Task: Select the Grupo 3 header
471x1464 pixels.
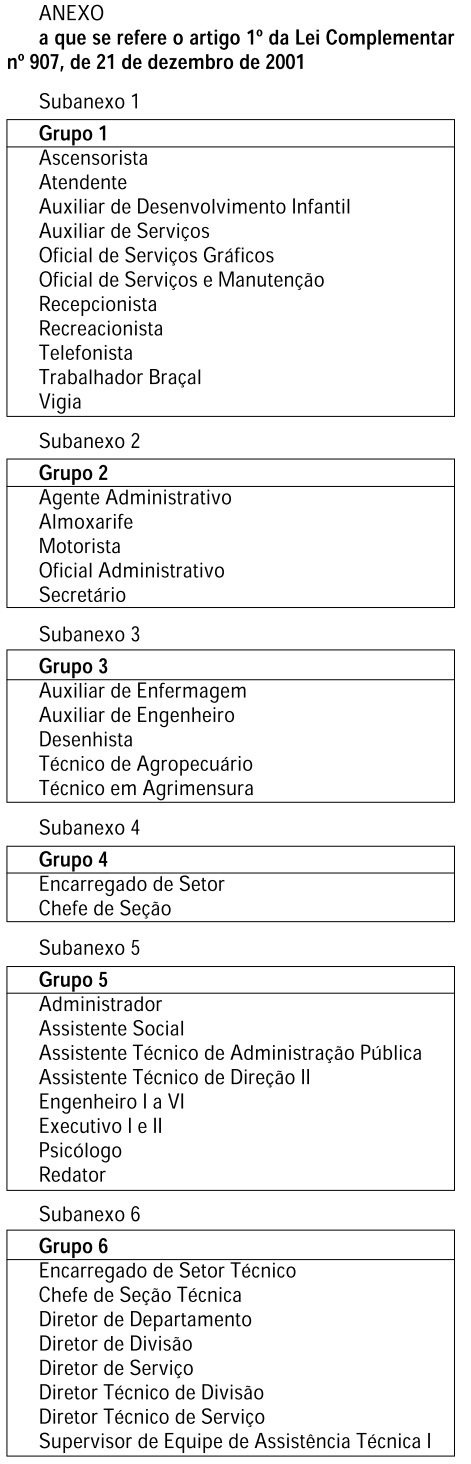Action: pyautogui.click(x=73, y=666)
